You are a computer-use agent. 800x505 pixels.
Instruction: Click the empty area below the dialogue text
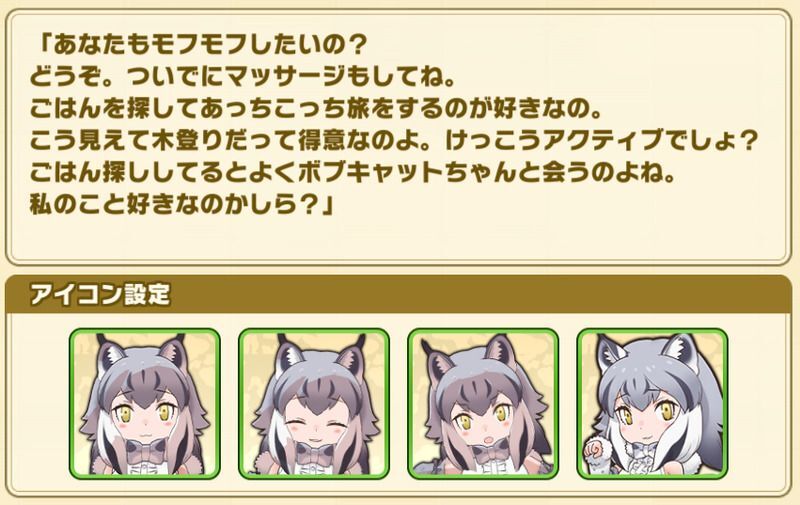click(398, 240)
